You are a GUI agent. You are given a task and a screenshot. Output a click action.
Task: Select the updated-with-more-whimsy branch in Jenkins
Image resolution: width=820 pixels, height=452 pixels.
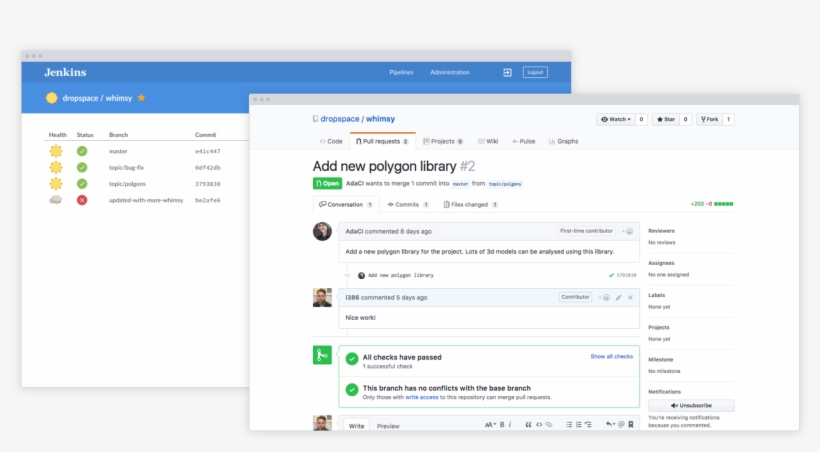tap(146, 200)
